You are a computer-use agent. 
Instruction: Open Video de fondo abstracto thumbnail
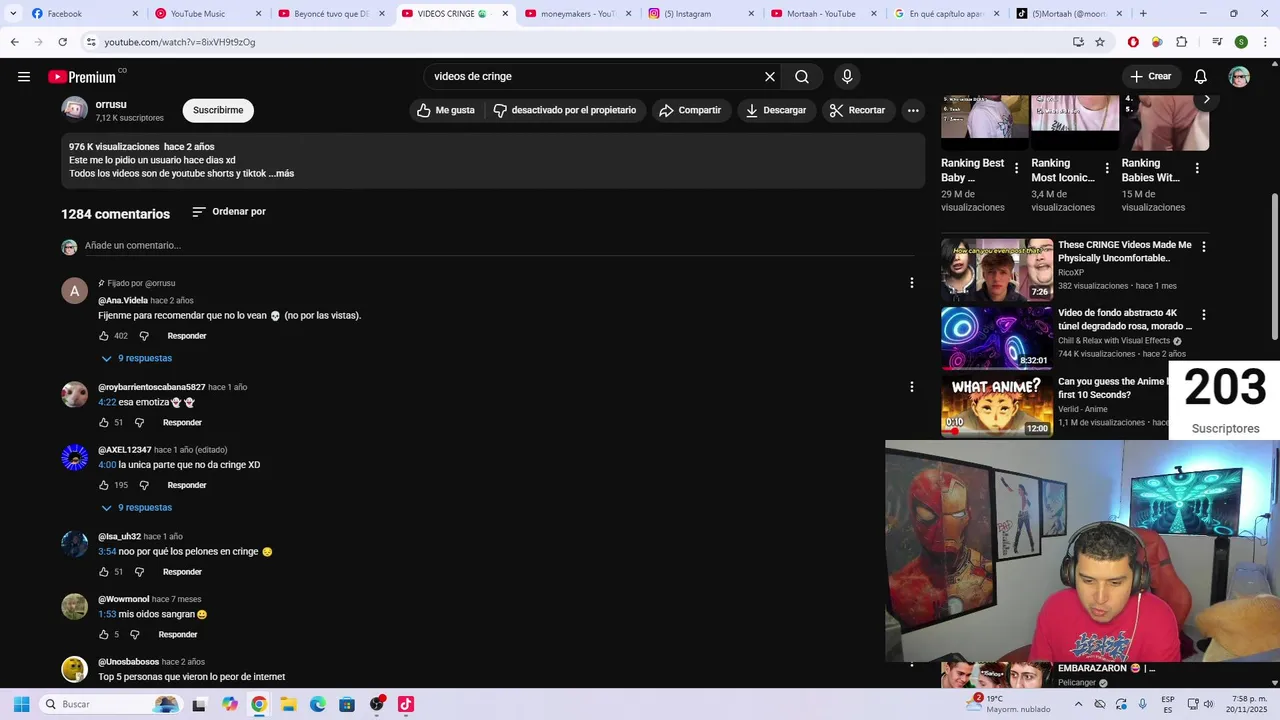pos(996,338)
